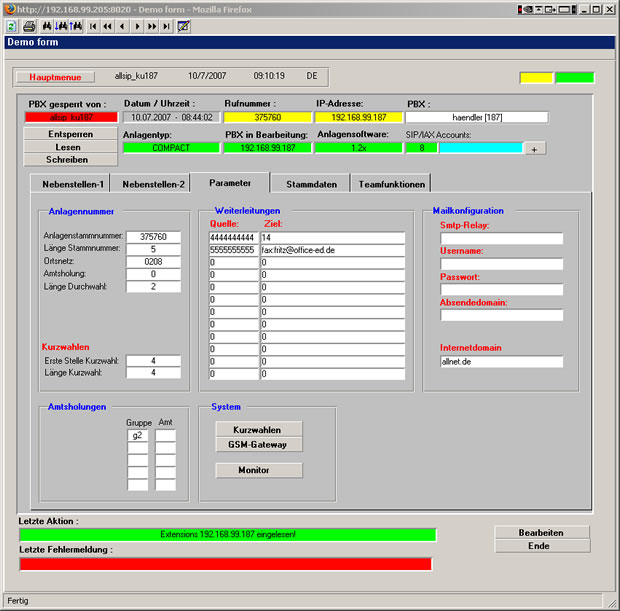The width and height of the screenshot is (620, 611).
Task: Click binoculars icon with blue up arrow
Action: (x=76, y=26)
